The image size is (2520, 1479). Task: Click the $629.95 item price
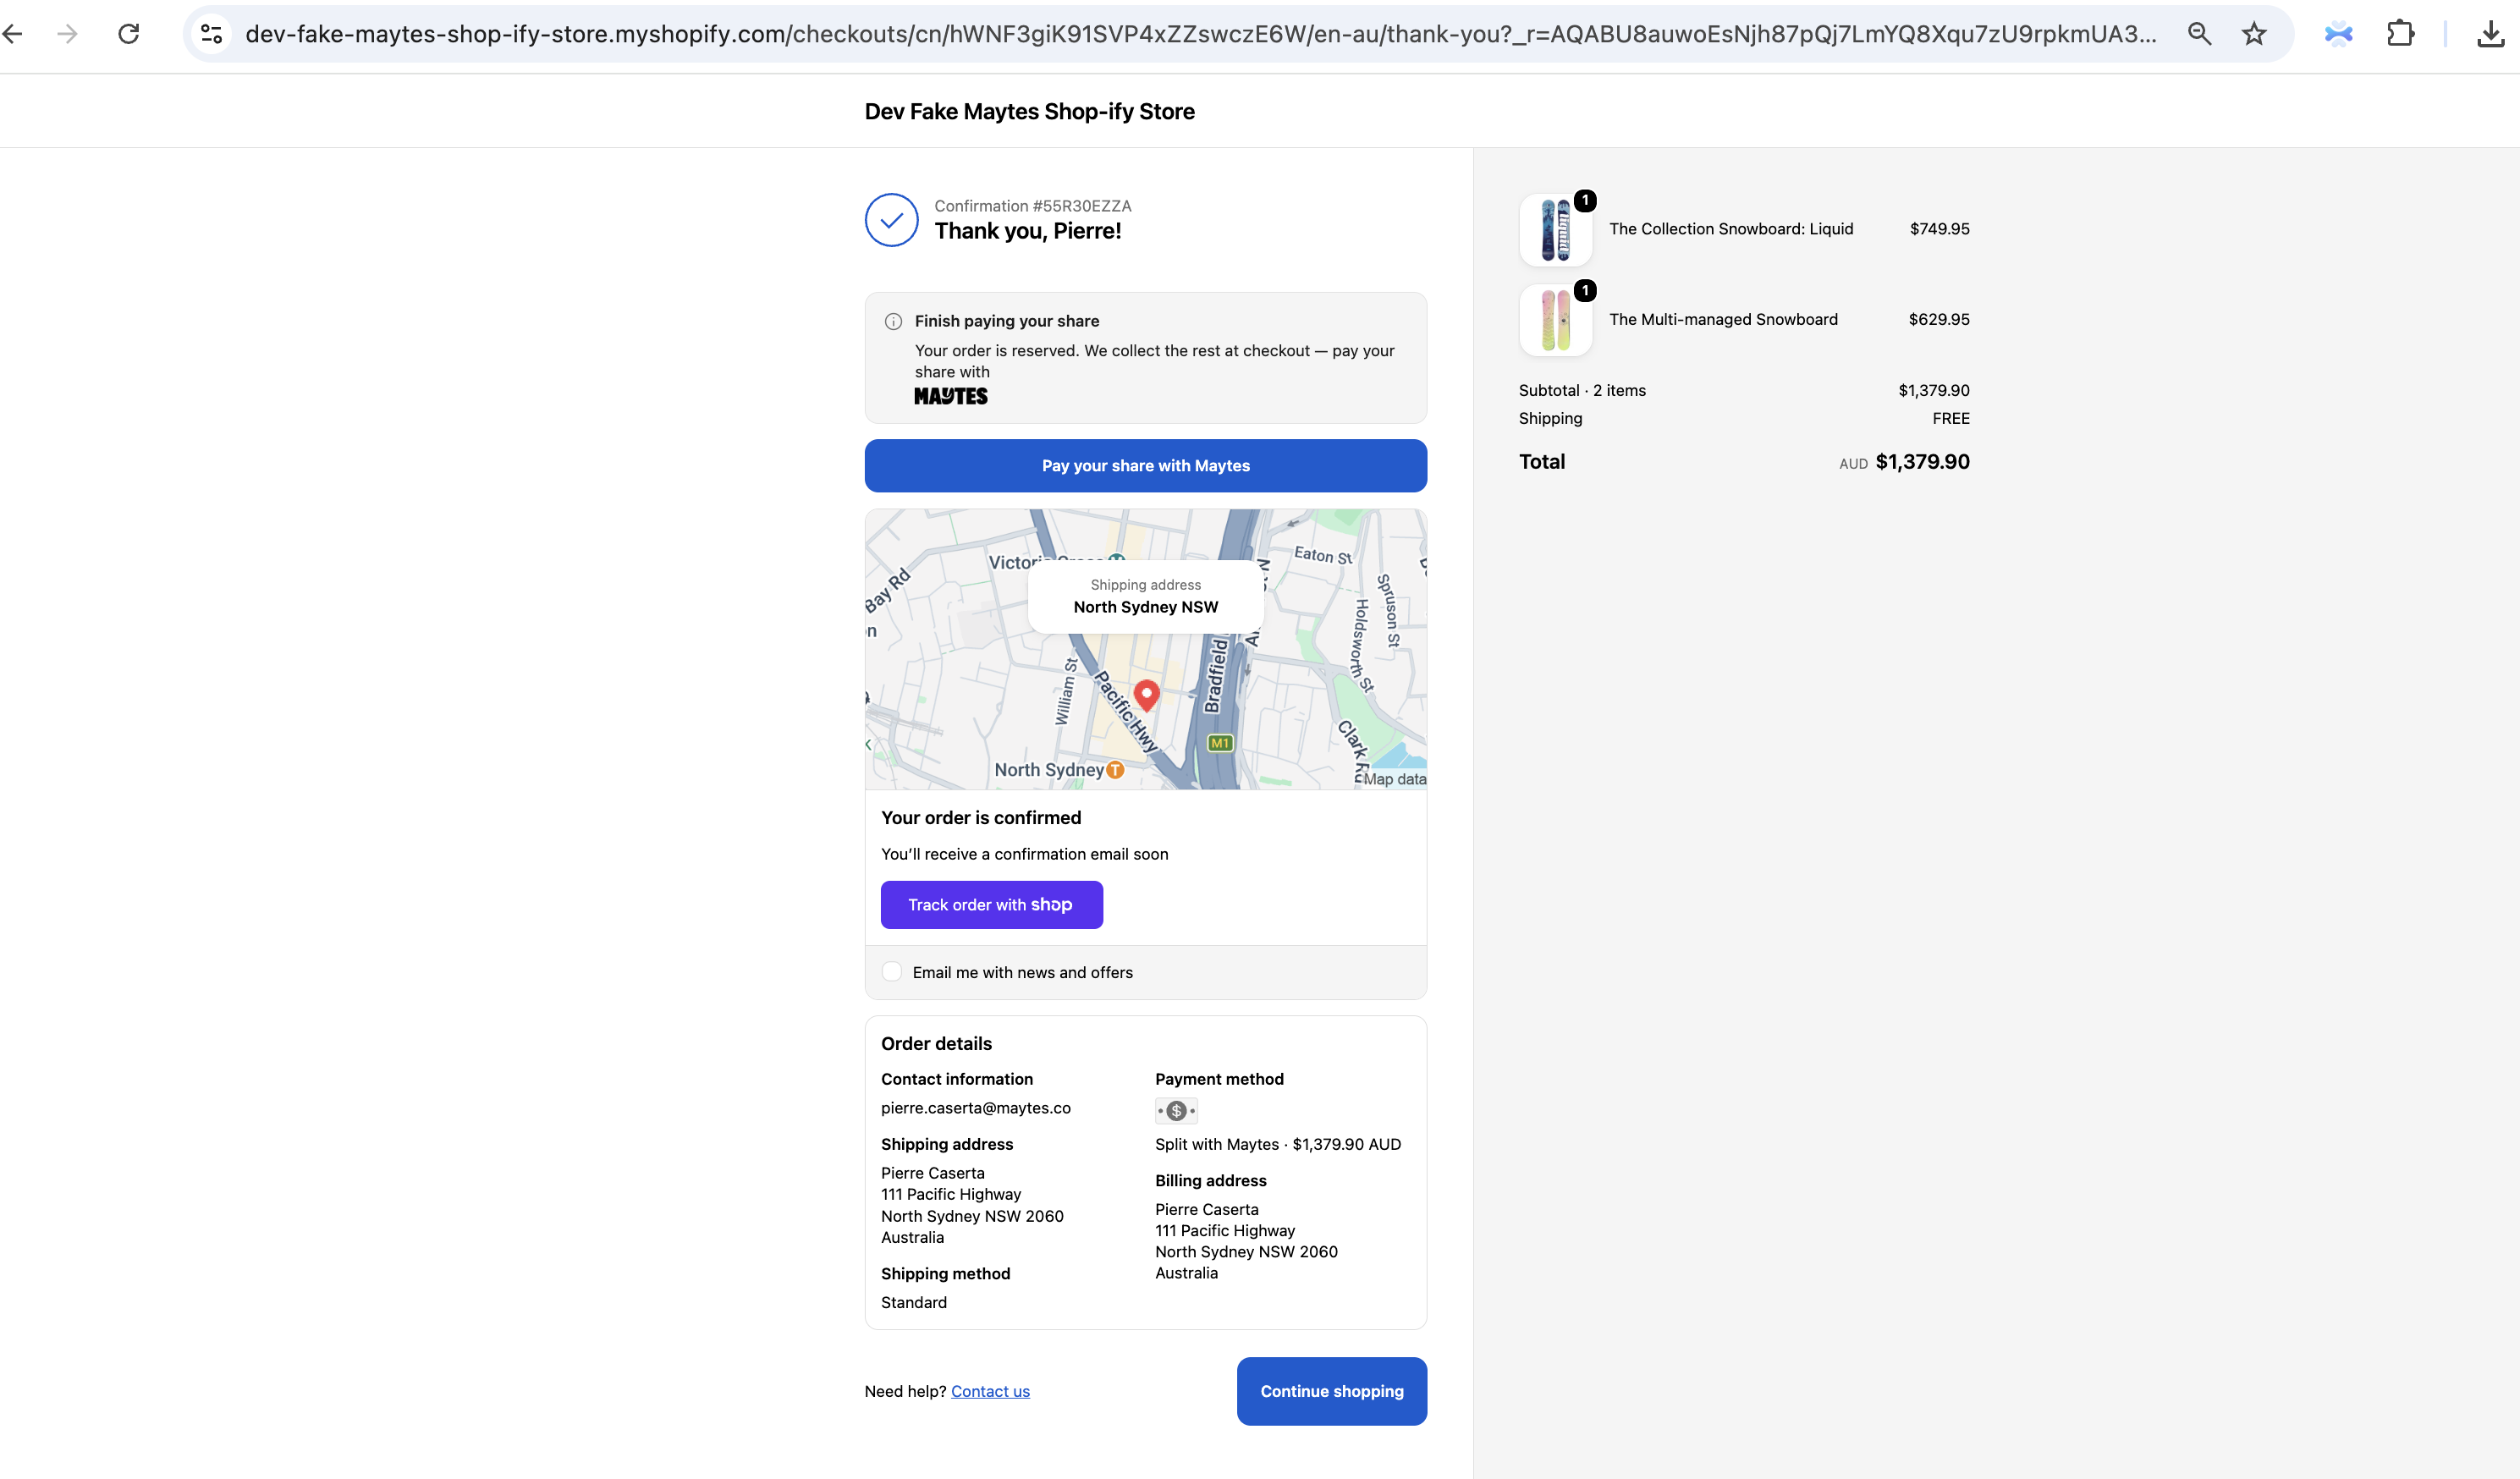tap(1939, 319)
